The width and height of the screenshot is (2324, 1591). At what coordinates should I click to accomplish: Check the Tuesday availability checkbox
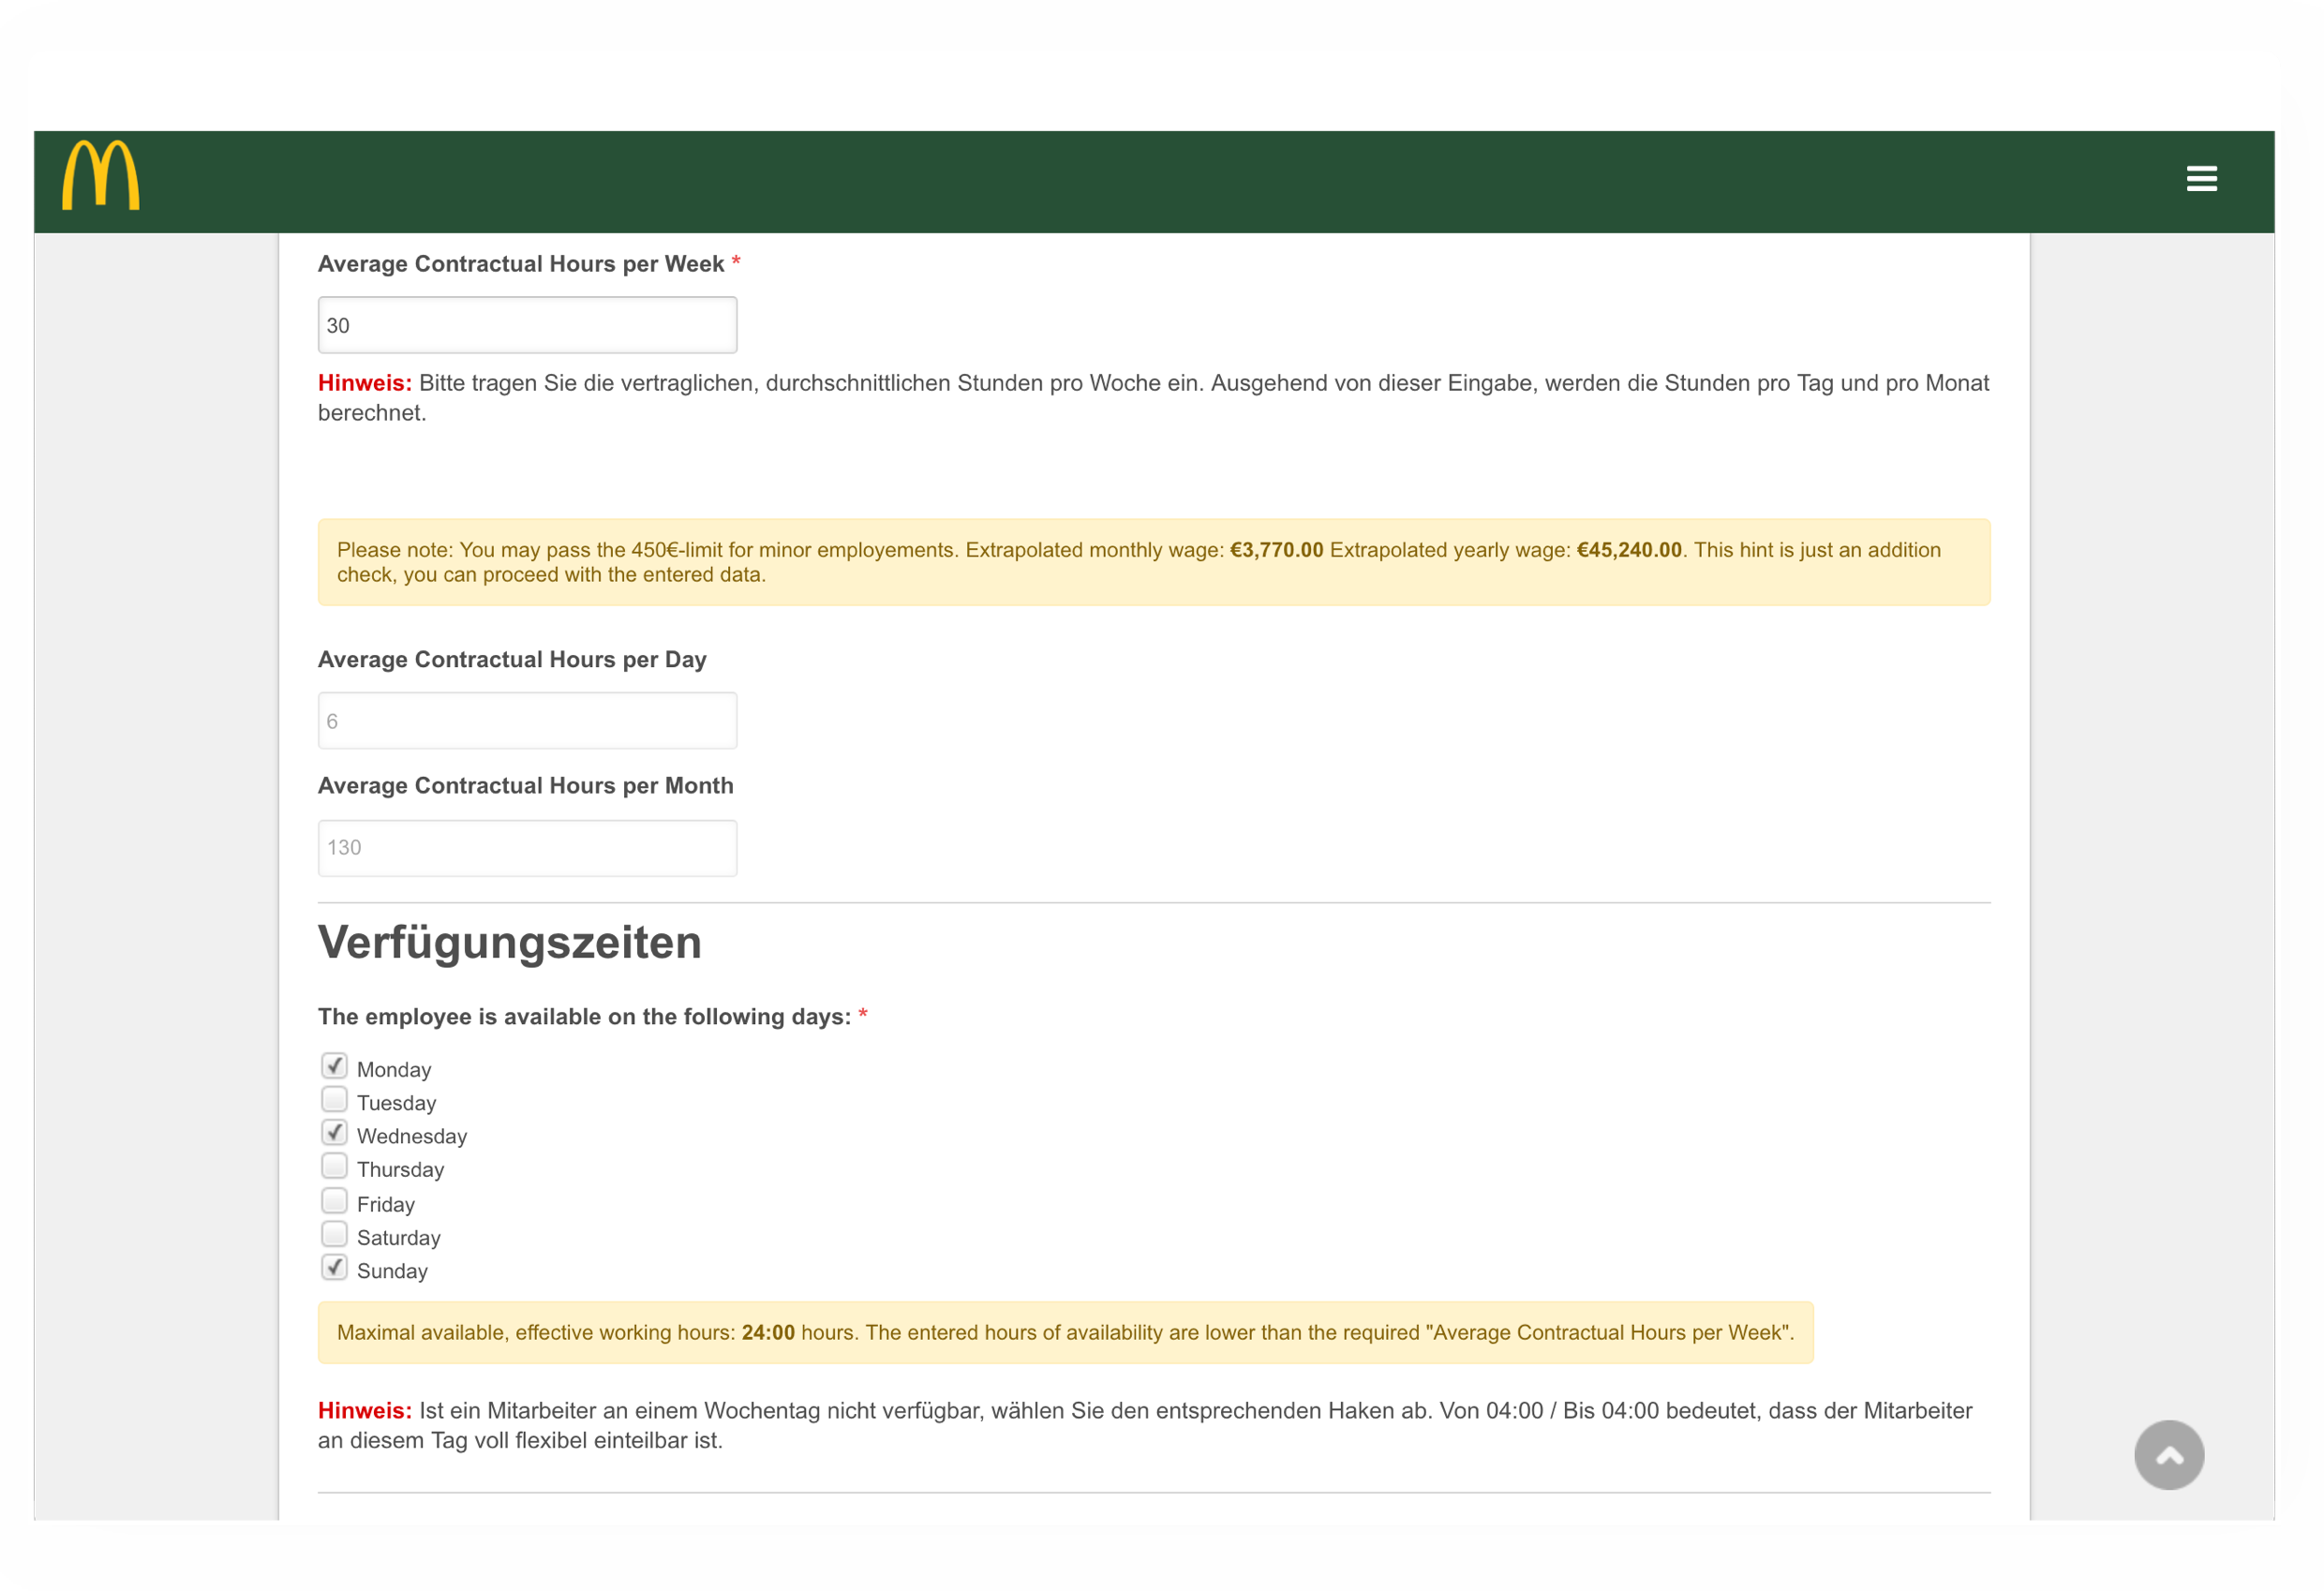pyautogui.click(x=334, y=1099)
